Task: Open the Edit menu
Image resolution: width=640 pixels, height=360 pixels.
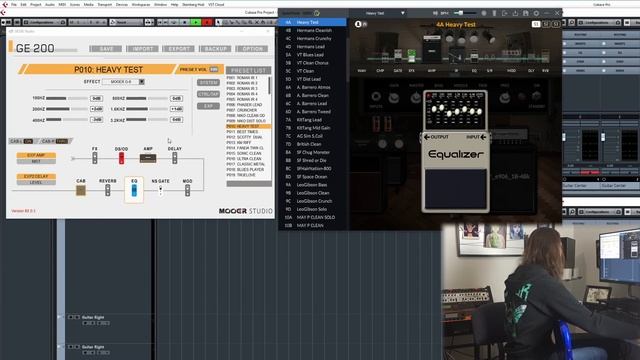Action: tap(23, 4)
